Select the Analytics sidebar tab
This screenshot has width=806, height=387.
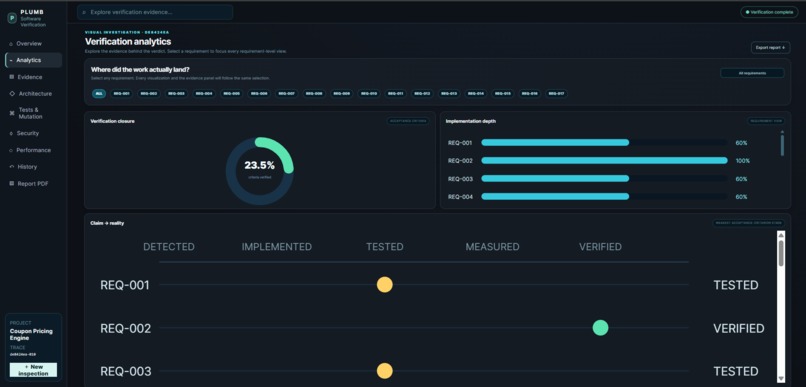(33, 60)
